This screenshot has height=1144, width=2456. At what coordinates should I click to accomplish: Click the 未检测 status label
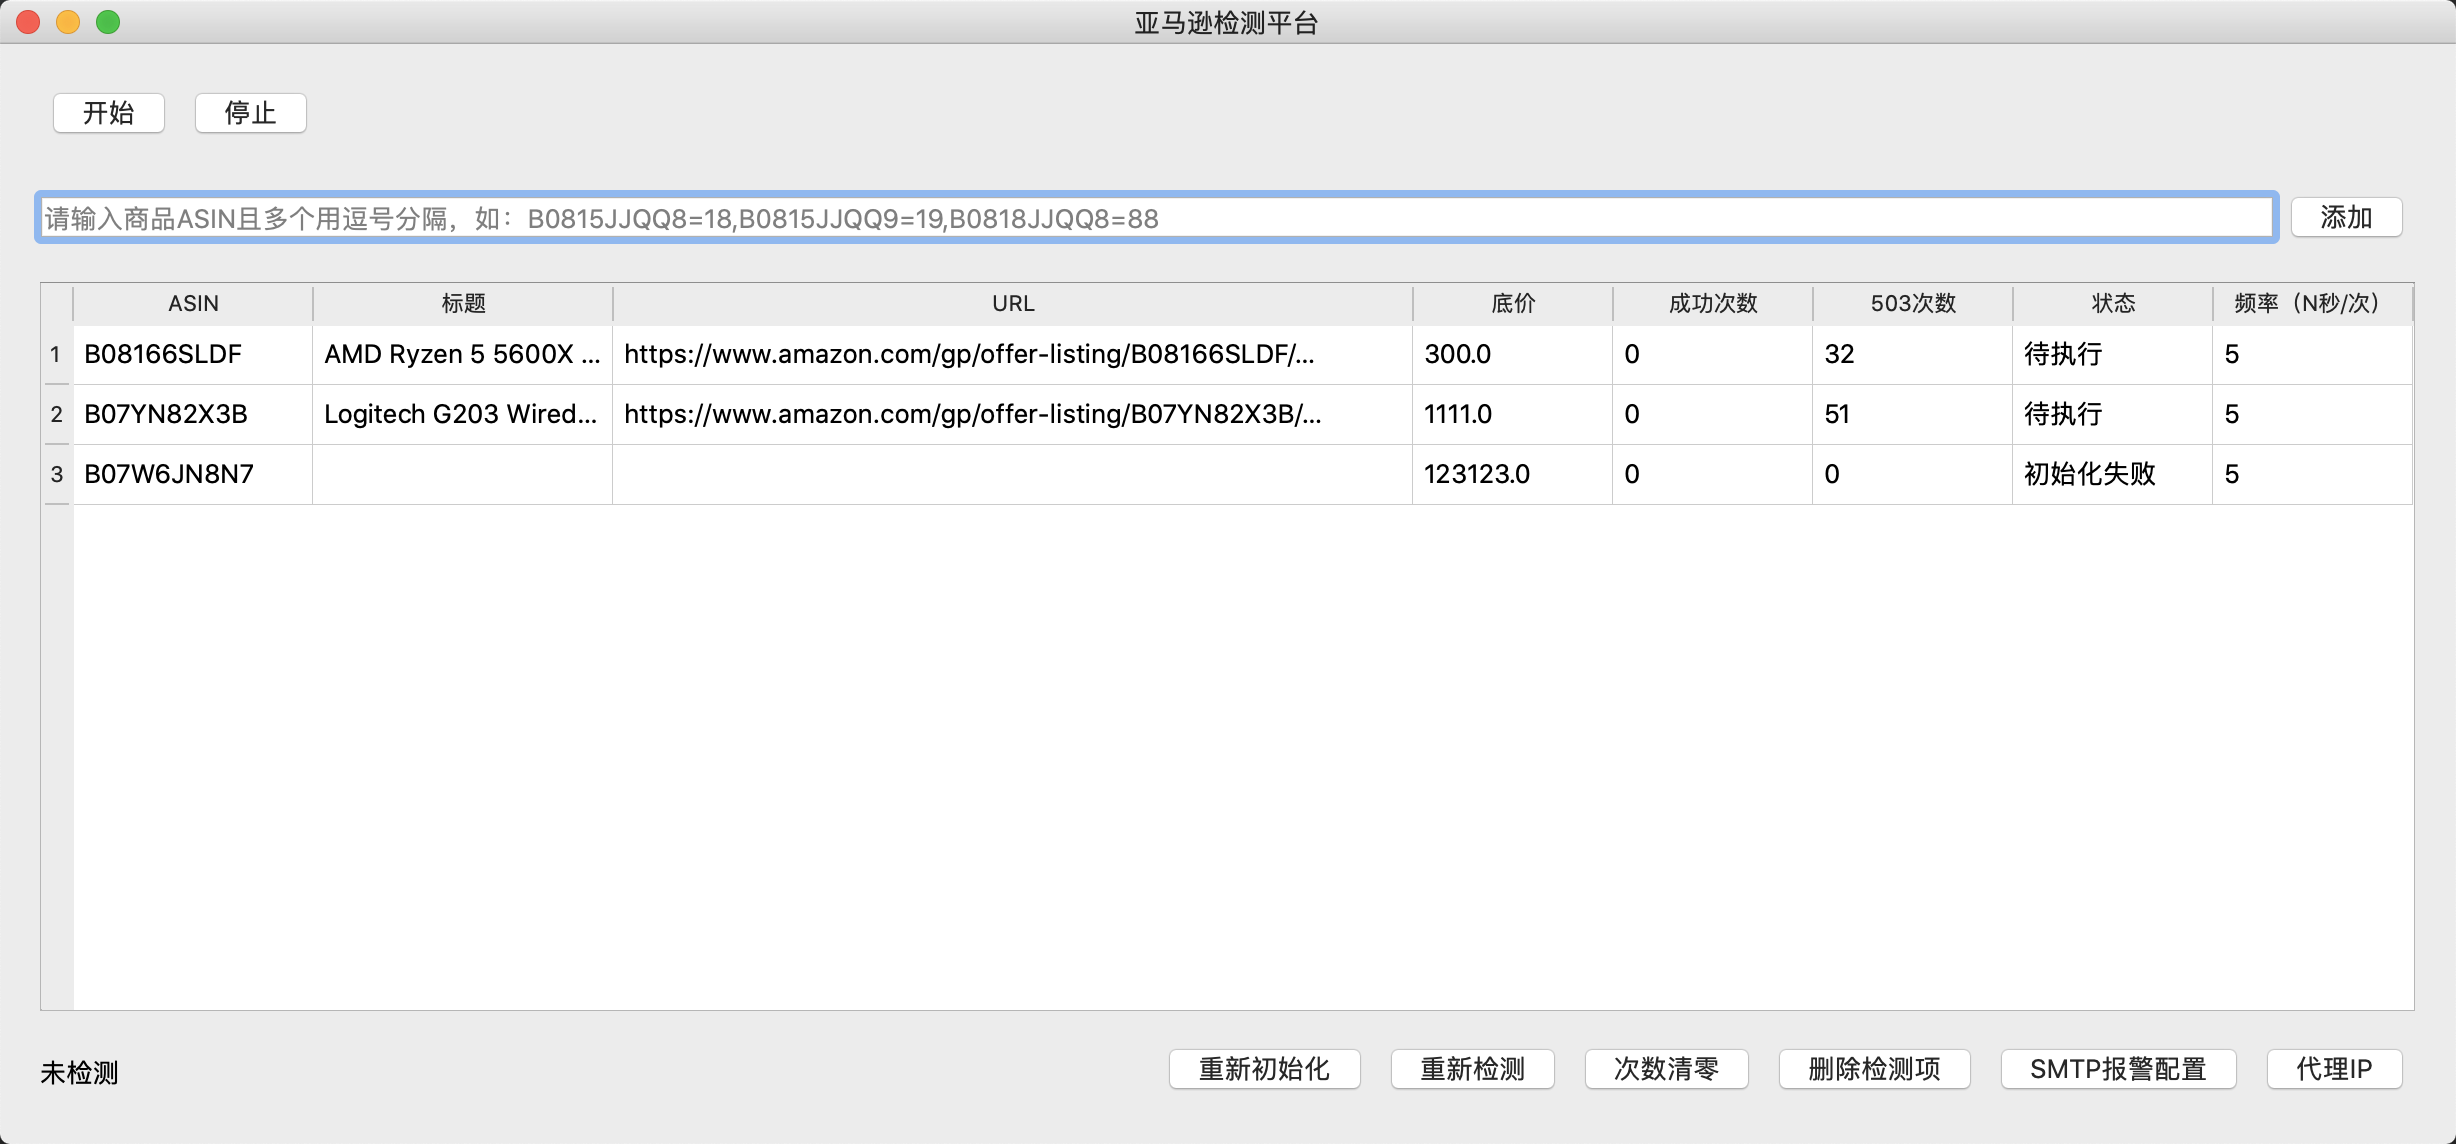[79, 1073]
